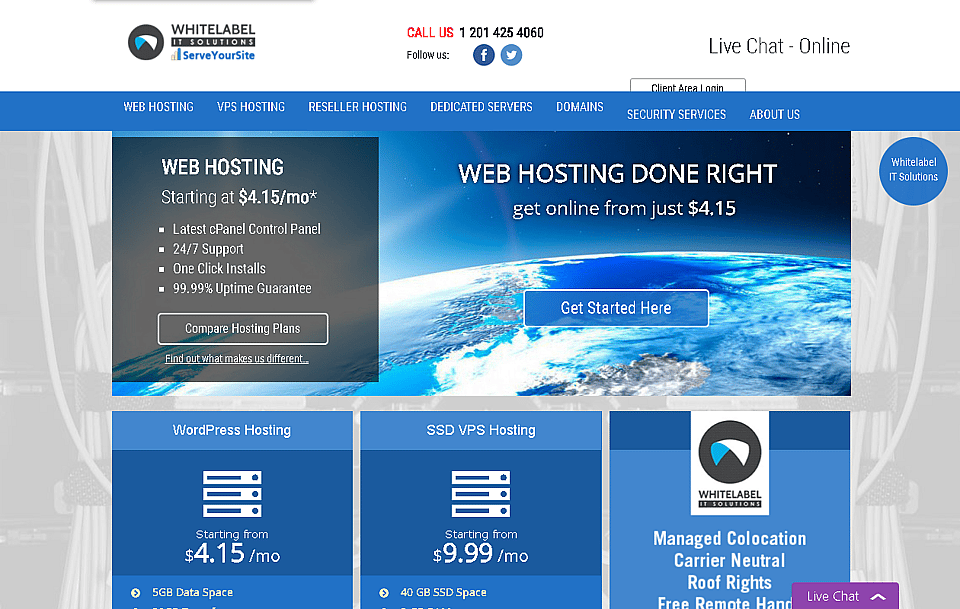Click the Whitelabel IT Solutions header logo
This screenshot has width=960, height=609.
(191, 42)
